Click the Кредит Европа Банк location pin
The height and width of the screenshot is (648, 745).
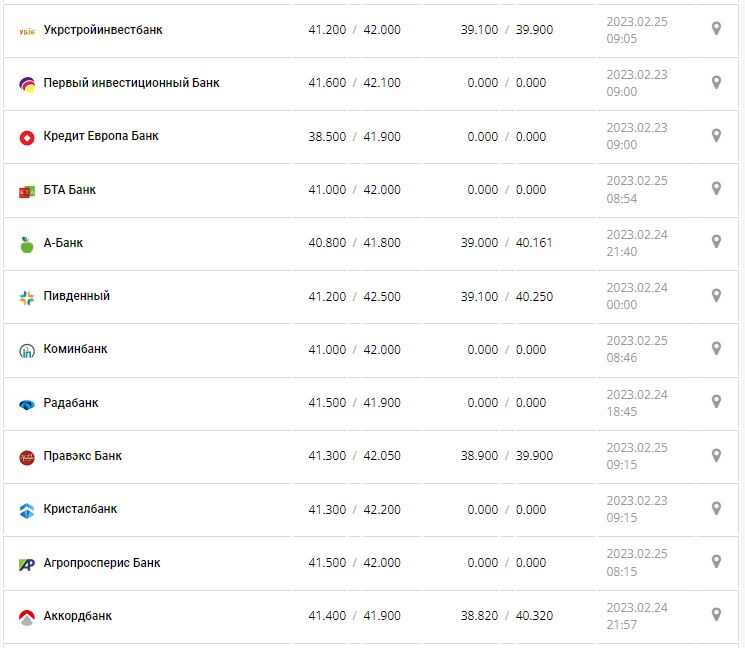tap(716, 135)
